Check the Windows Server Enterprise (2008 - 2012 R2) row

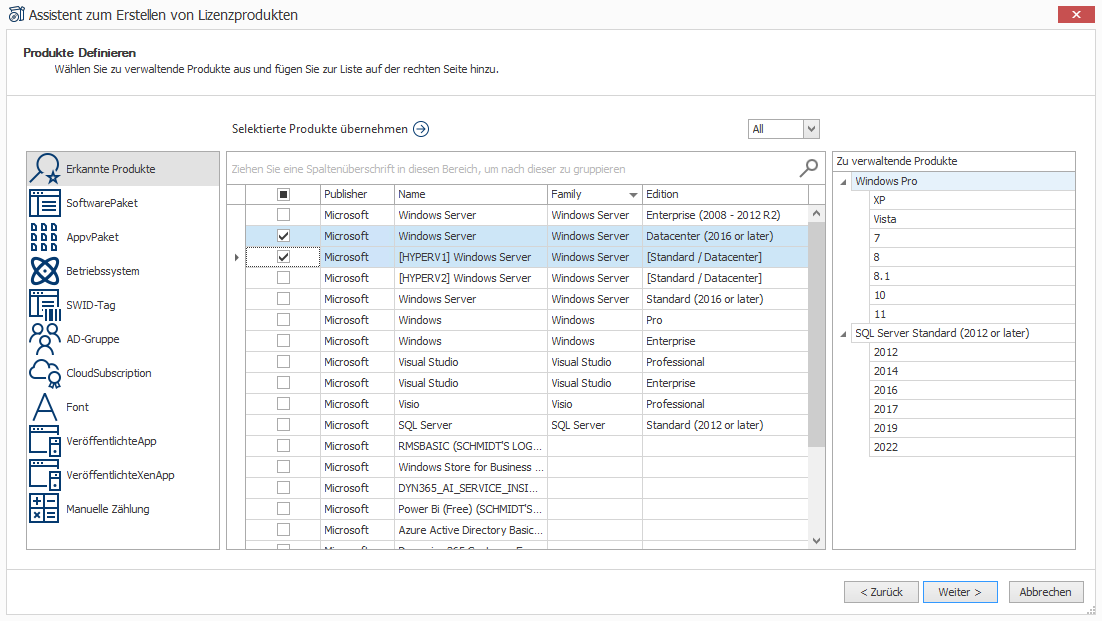pos(283,215)
